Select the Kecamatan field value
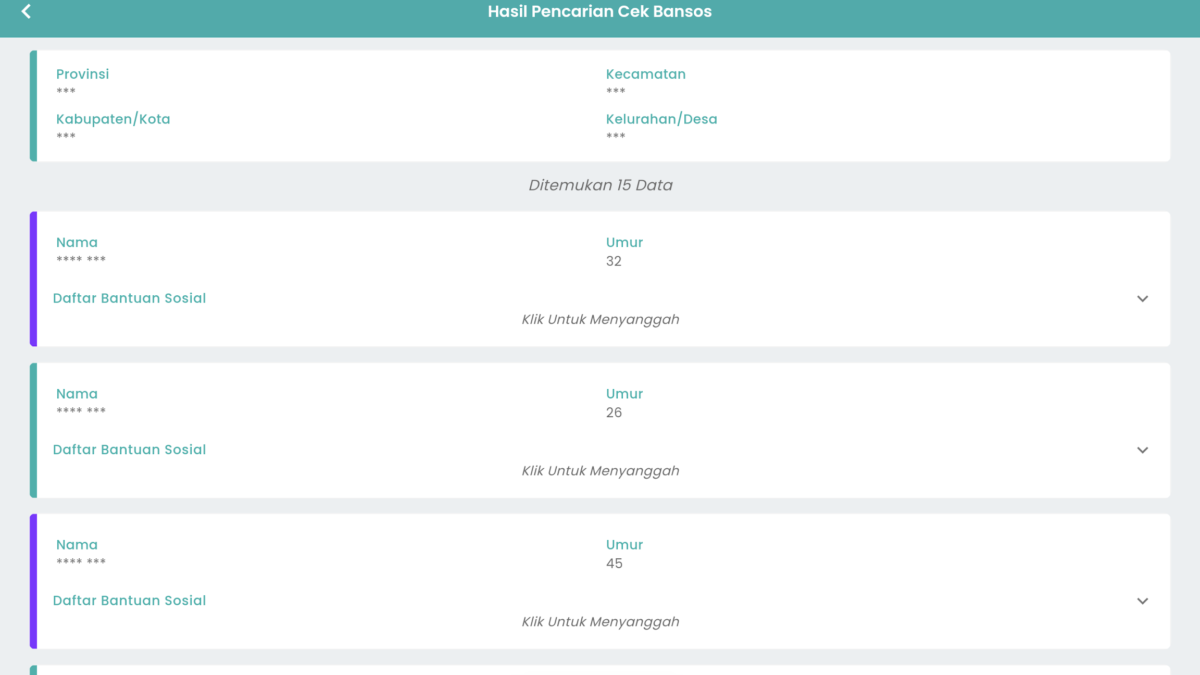 pos(614,90)
